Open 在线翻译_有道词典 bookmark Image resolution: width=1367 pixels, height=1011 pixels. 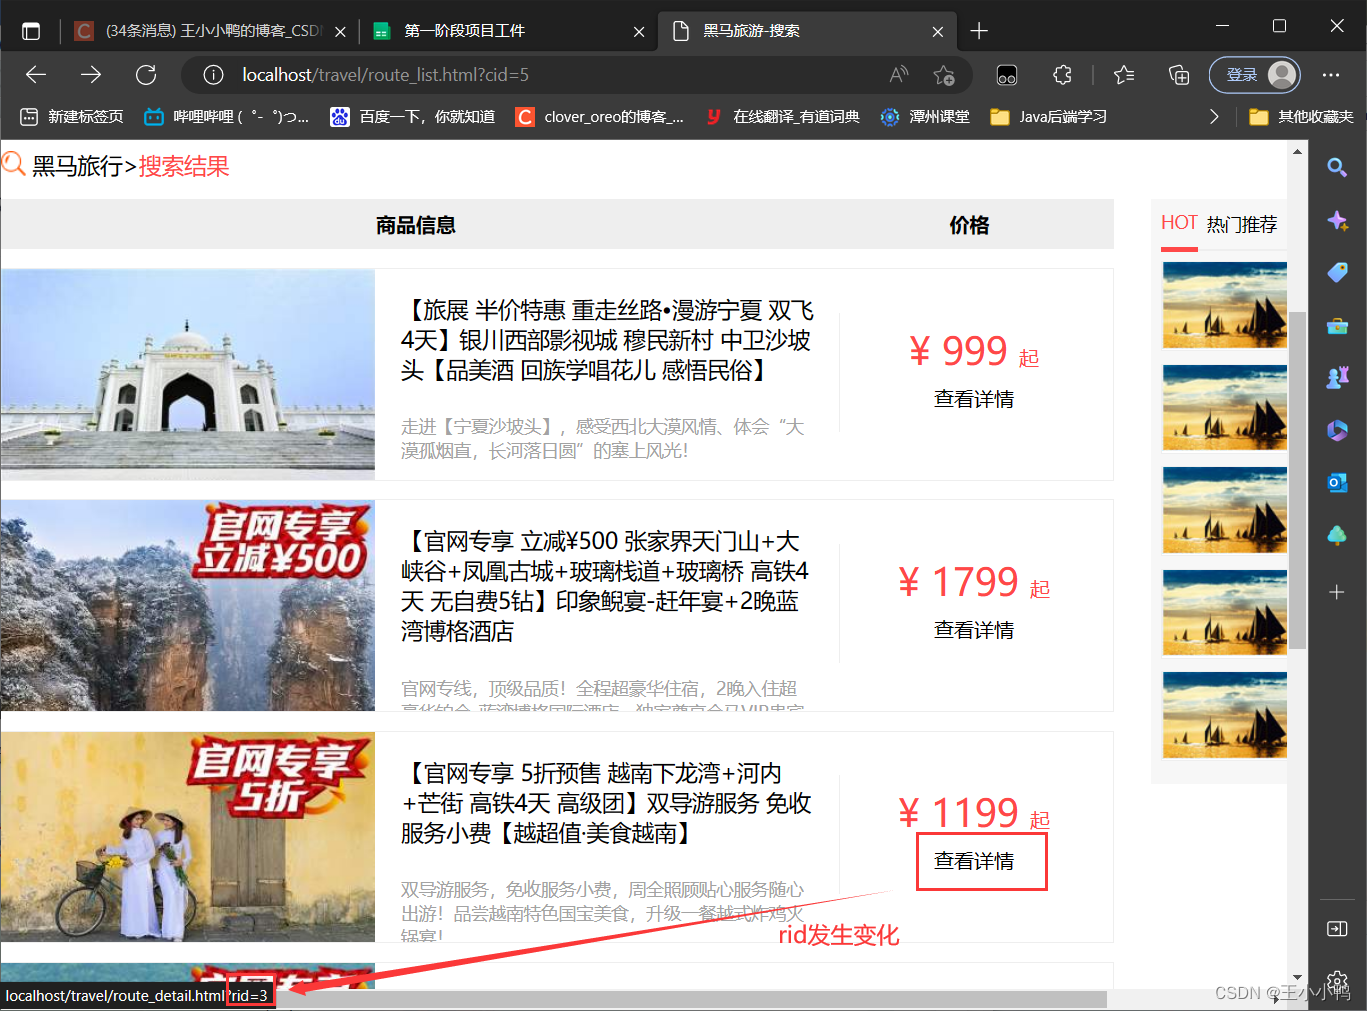(x=783, y=117)
